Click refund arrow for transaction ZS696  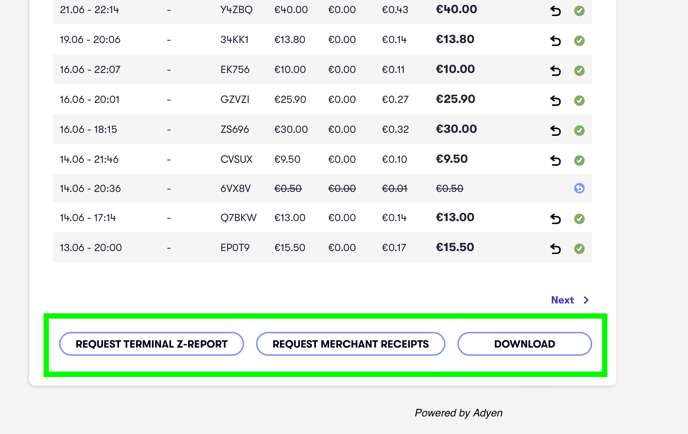(555, 130)
